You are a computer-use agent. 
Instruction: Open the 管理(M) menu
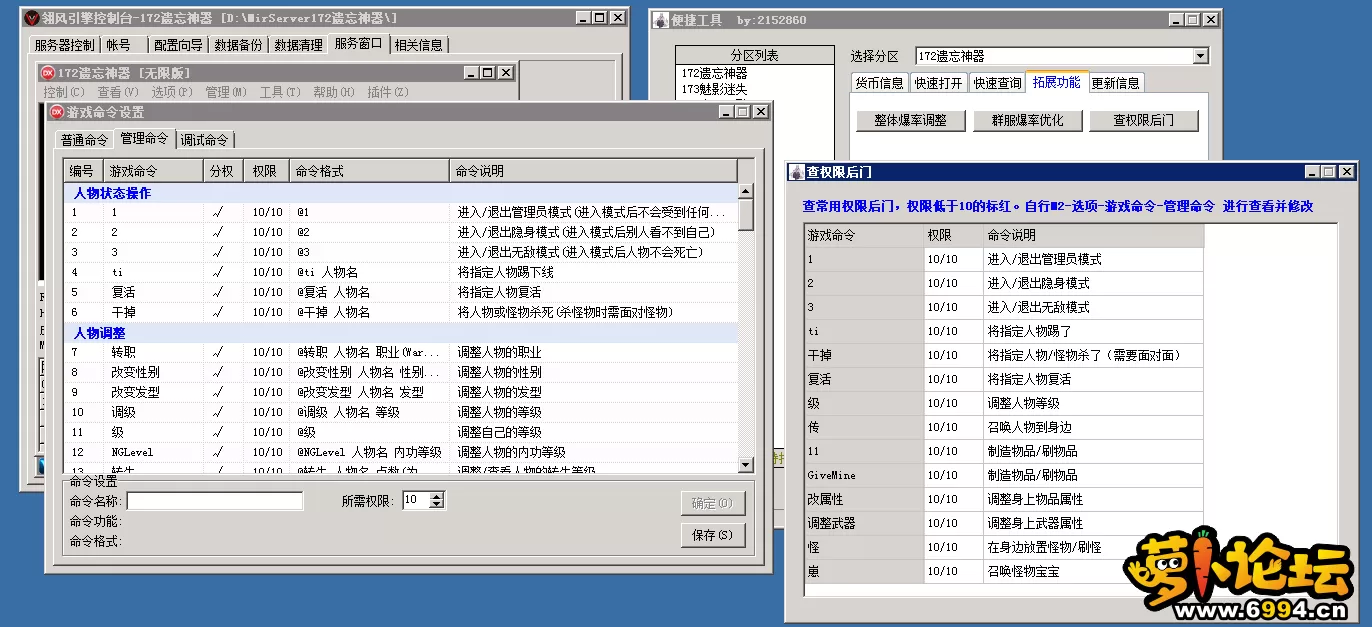(x=226, y=92)
